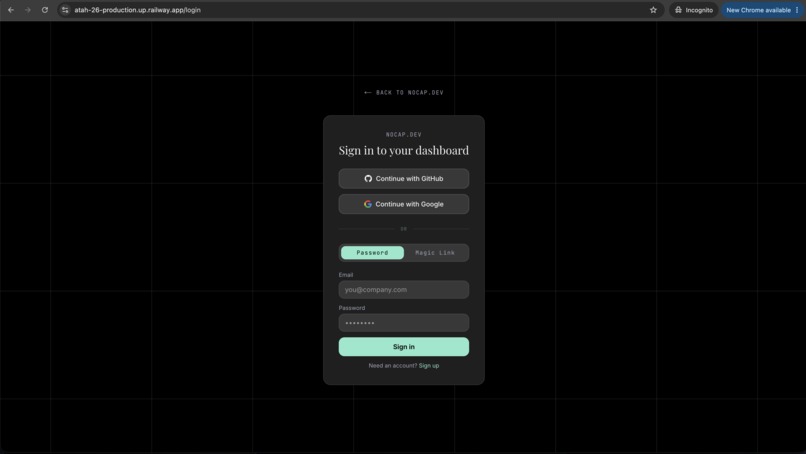This screenshot has width=806, height=454.
Task: Click the NOCAP.DEV label above heading
Action: (x=404, y=135)
